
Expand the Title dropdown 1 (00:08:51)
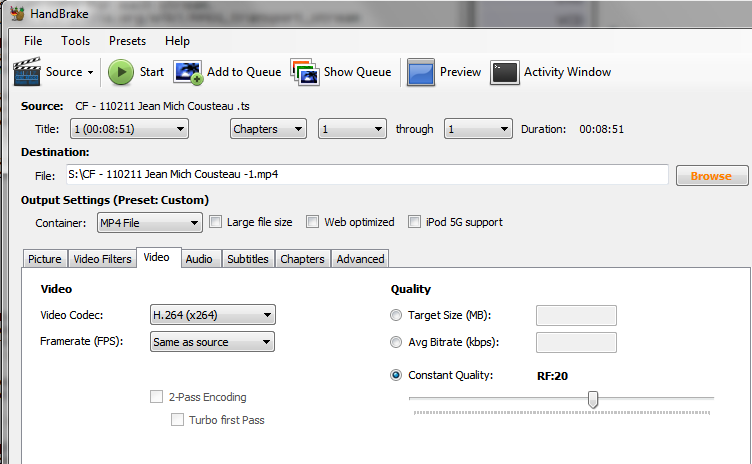coord(129,129)
